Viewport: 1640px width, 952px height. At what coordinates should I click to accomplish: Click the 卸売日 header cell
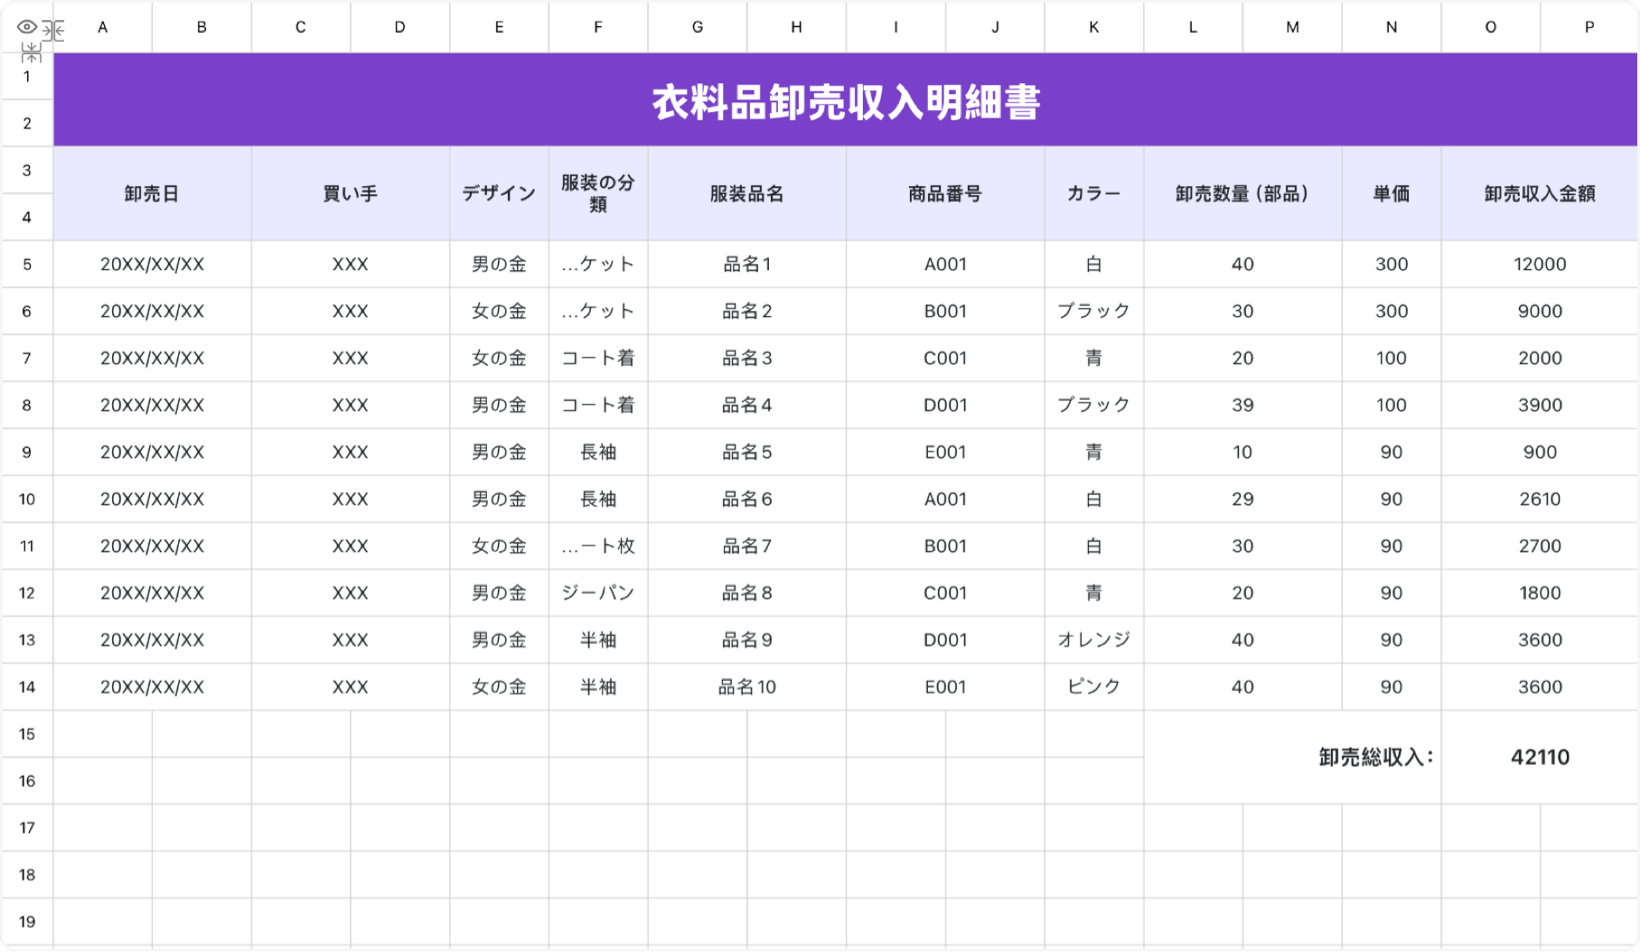click(x=152, y=194)
